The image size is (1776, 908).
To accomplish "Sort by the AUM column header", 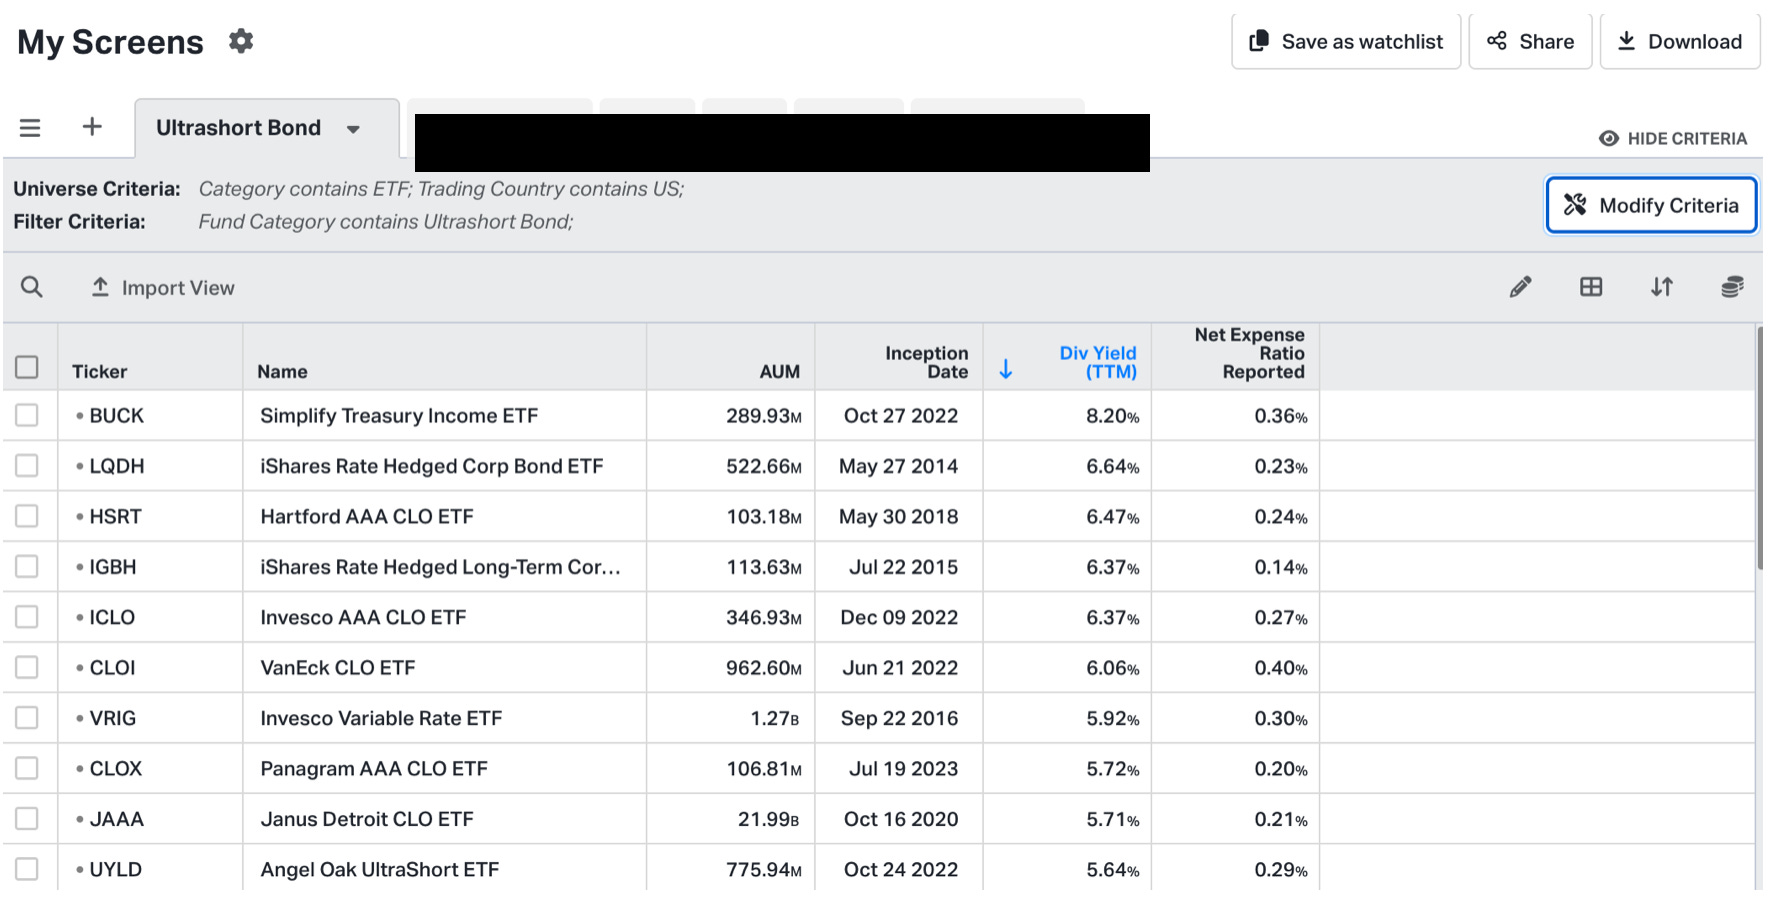I will 780,371.
